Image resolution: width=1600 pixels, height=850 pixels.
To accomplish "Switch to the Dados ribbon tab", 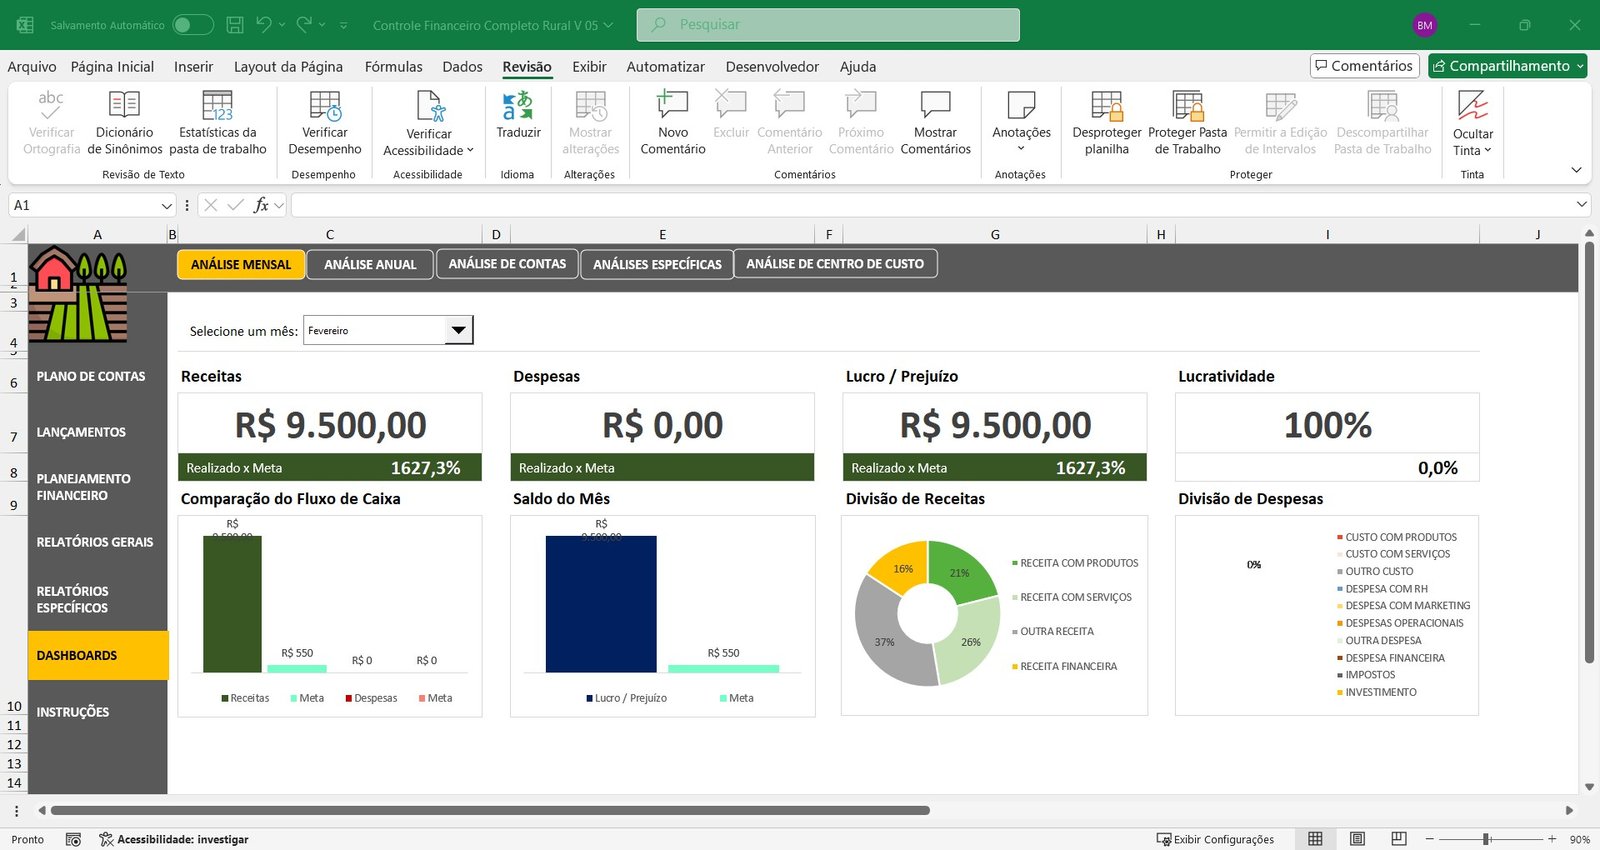I will coord(462,67).
